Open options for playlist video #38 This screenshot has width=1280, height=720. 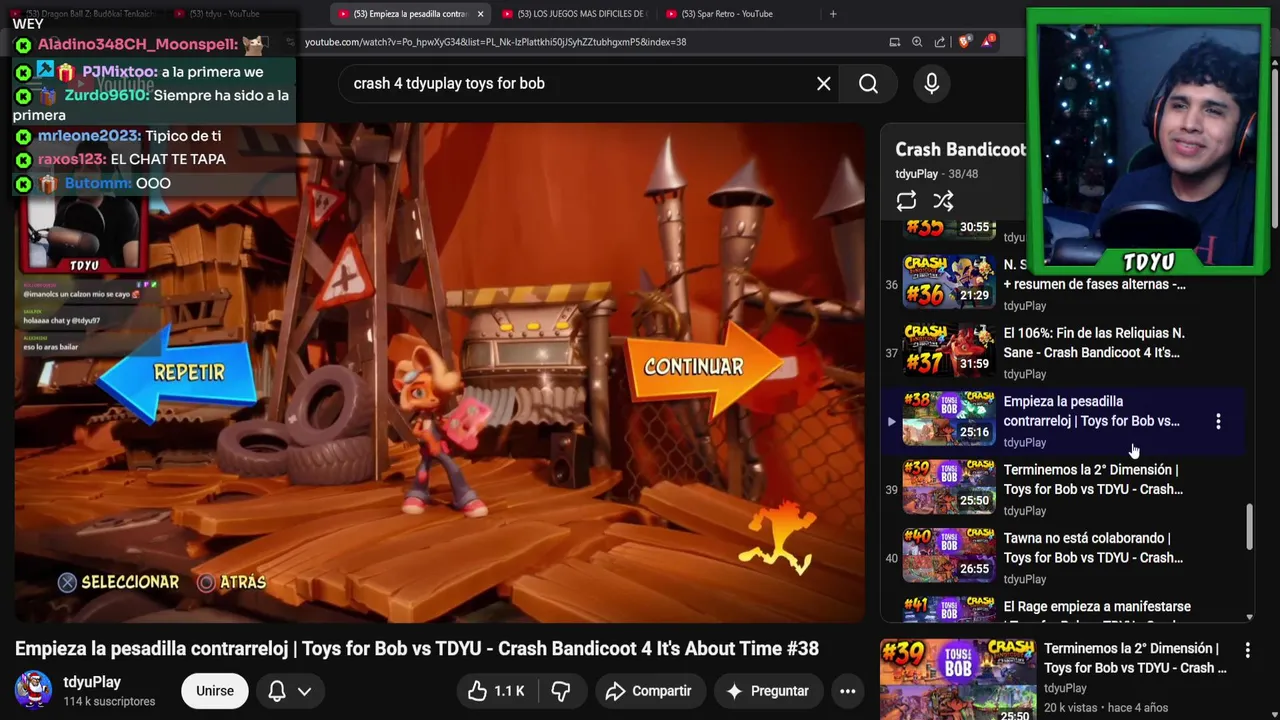coord(1218,422)
